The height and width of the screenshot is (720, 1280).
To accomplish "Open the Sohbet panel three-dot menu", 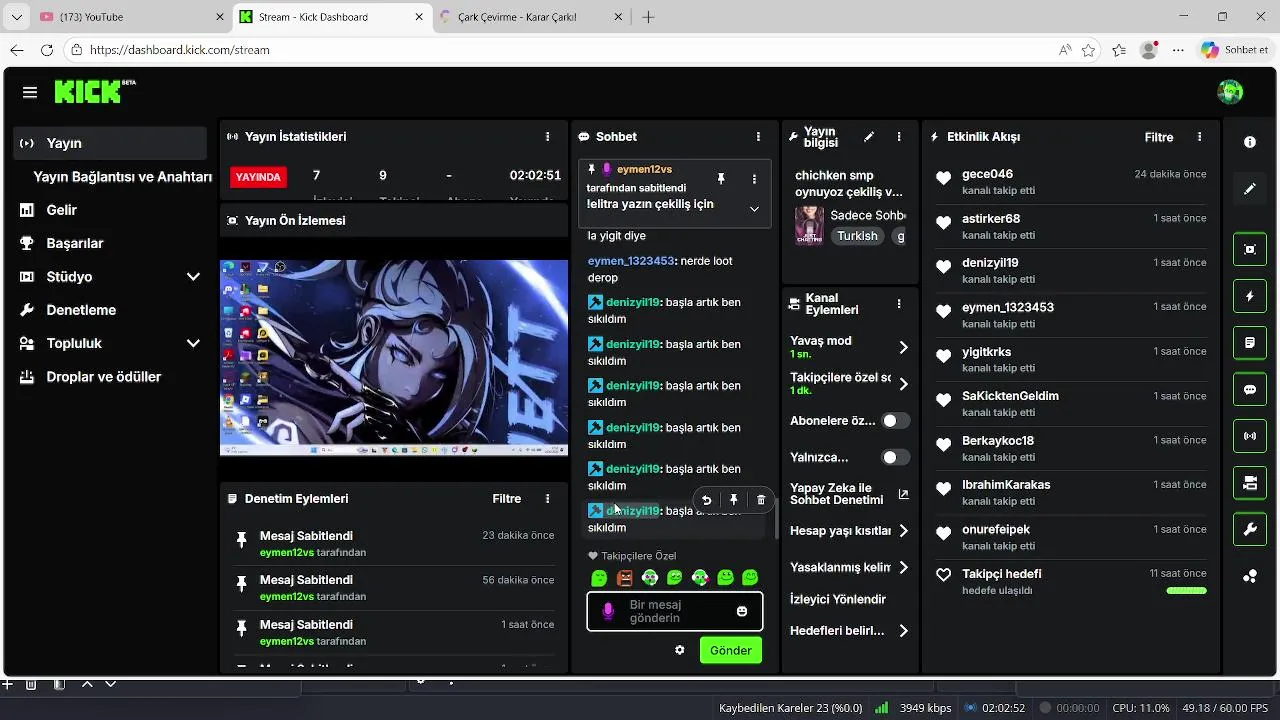I will (758, 136).
